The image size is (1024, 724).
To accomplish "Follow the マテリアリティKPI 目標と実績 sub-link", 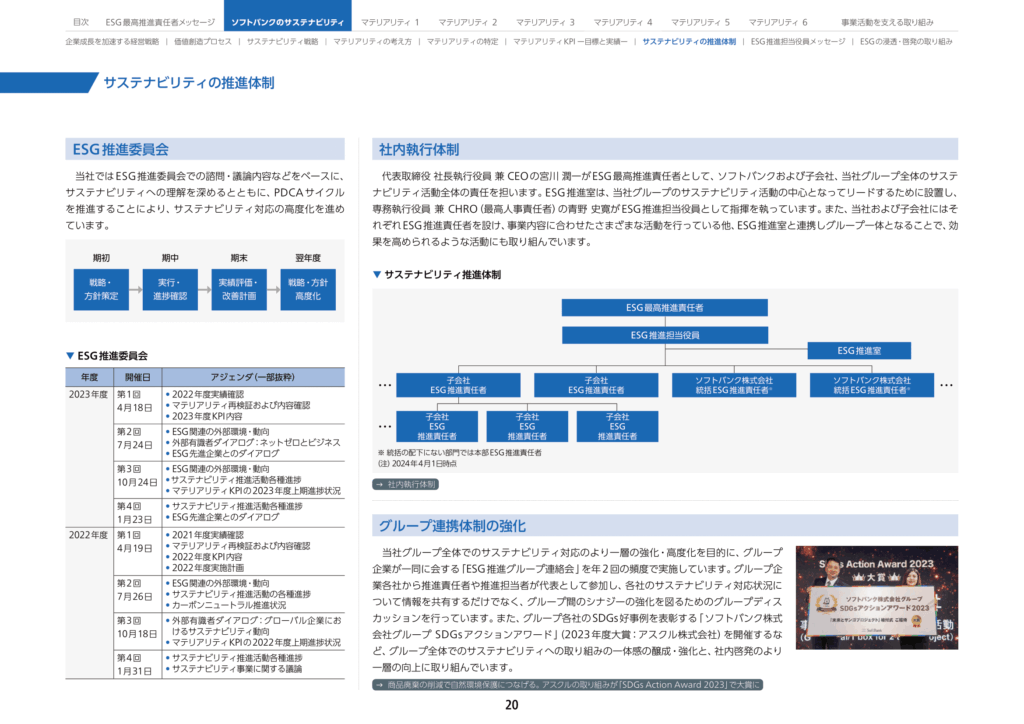I will tap(570, 42).
